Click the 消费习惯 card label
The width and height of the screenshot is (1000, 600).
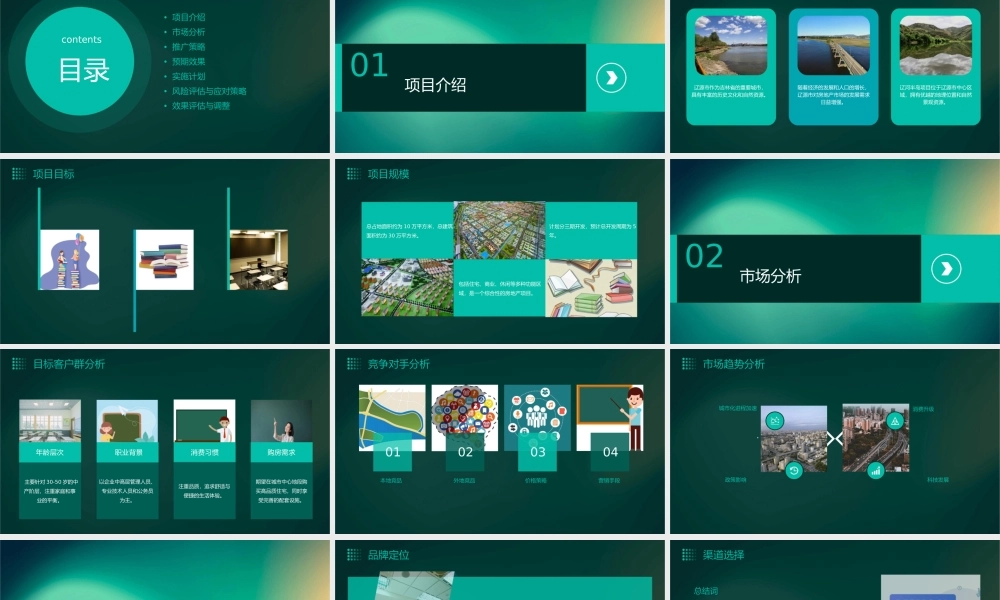204,452
